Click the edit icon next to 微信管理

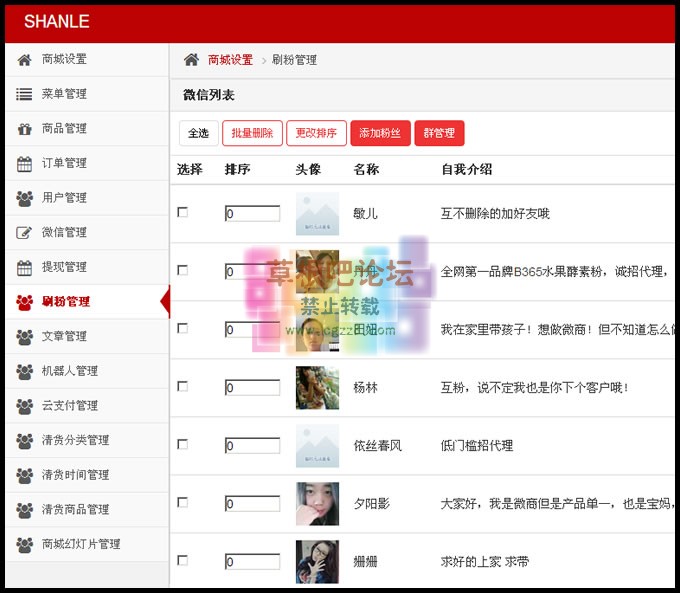(24, 233)
